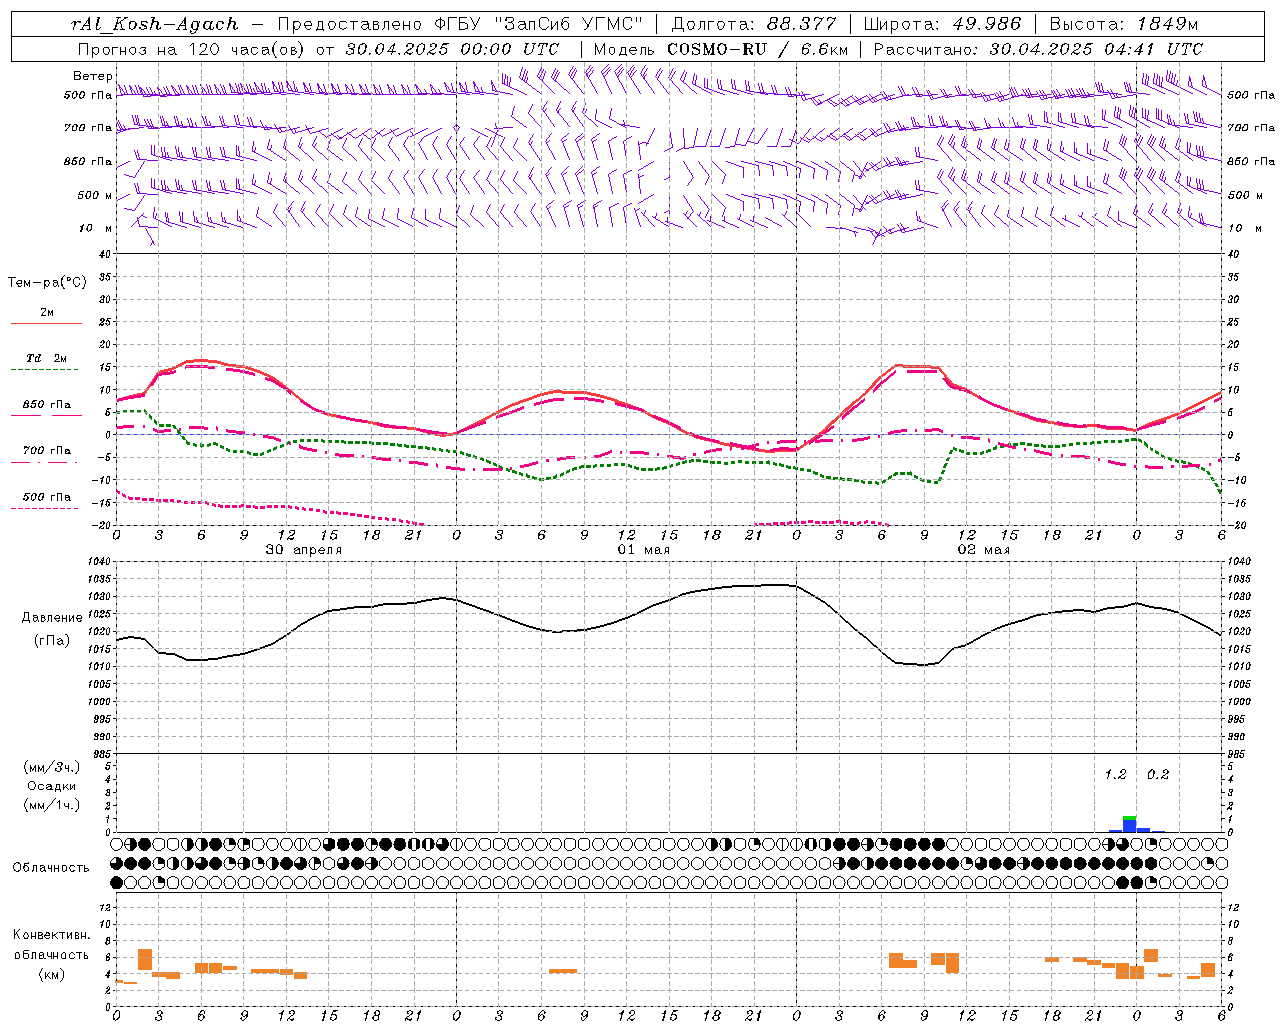The height and width of the screenshot is (1024, 1280).
Task: Select the latitude value Широта: 49.986
Action: click(x=942, y=24)
